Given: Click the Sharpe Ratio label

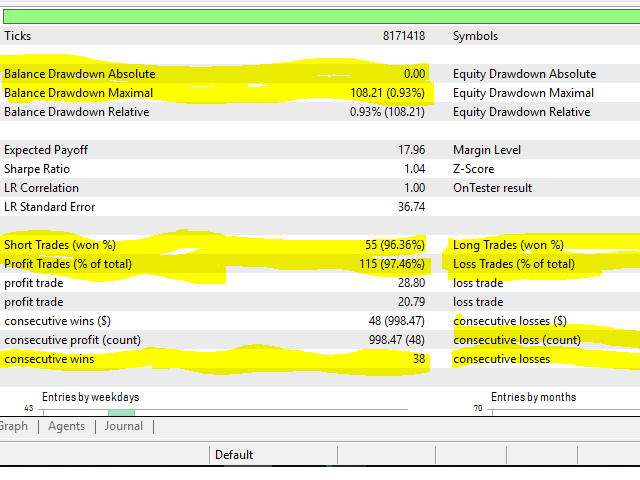Looking at the screenshot, I should pyautogui.click(x=37, y=169).
